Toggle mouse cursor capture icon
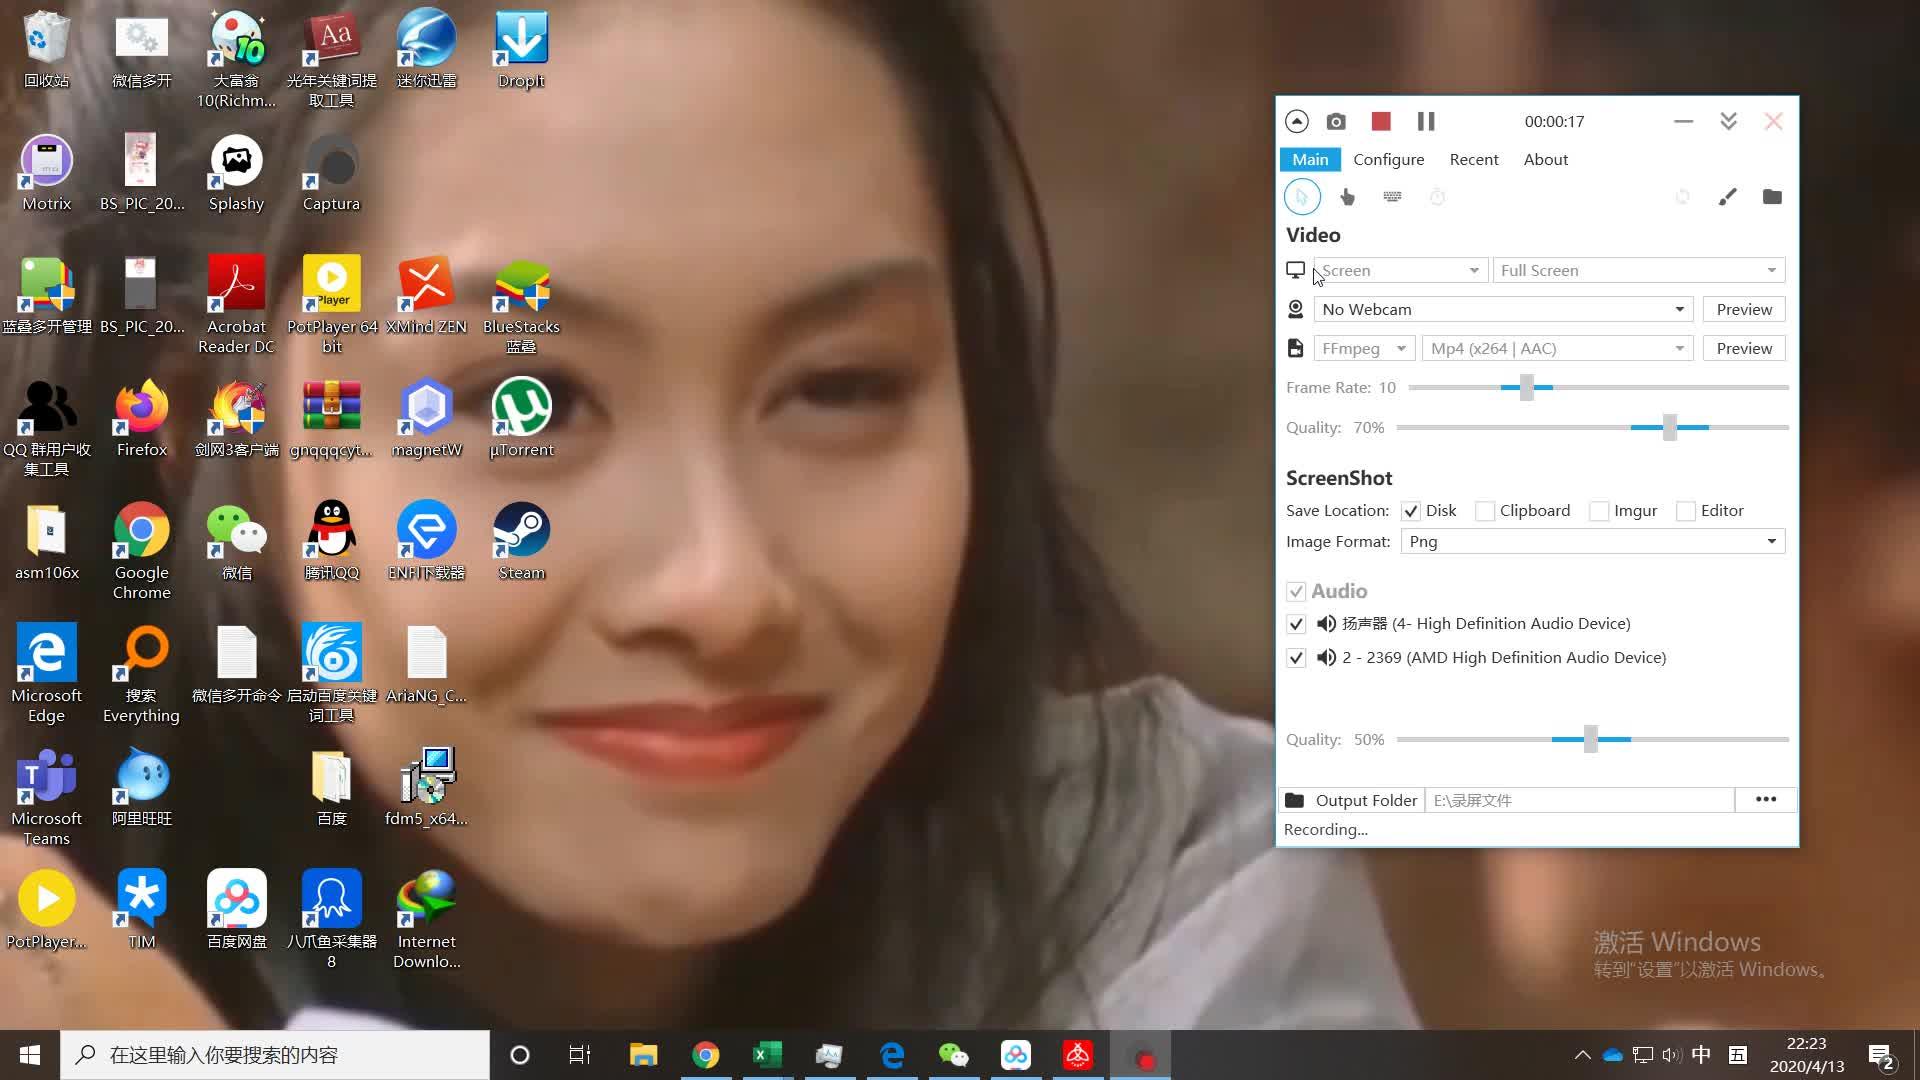The width and height of the screenshot is (1920, 1080). tap(1301, 196)
